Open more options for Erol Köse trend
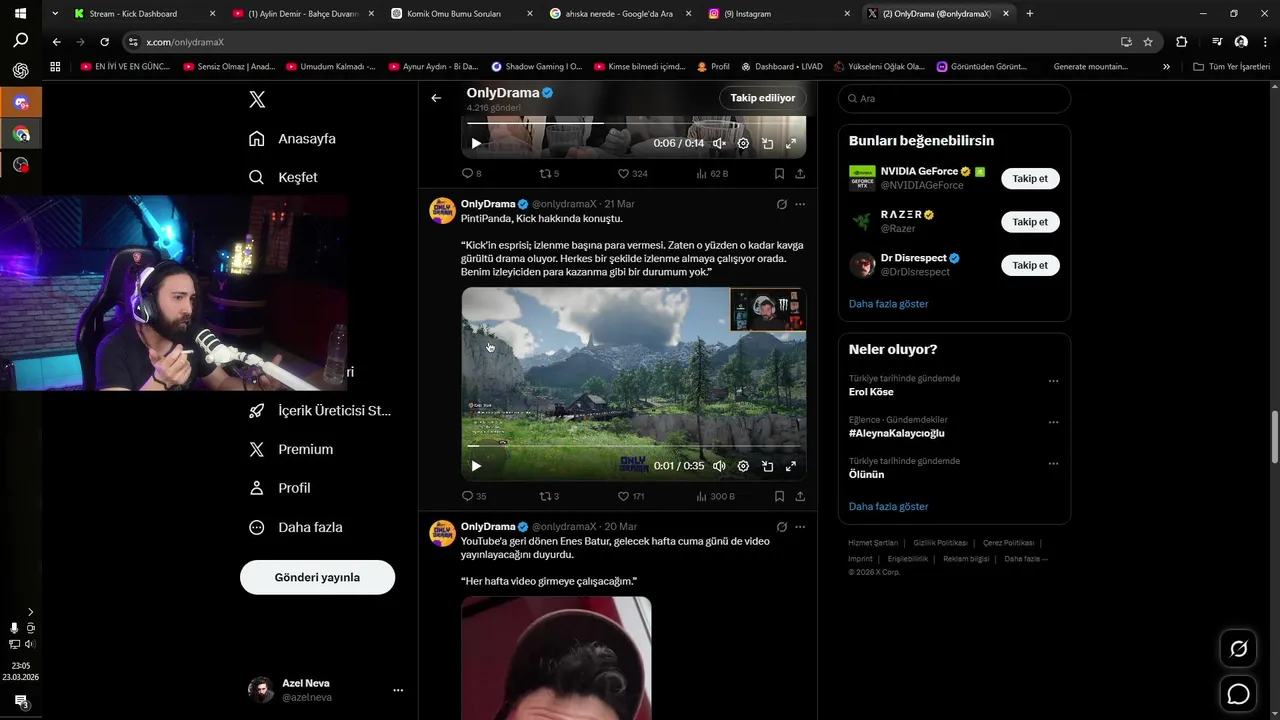This screenshot has height=720, width=1280. [x=1053, y=381]
